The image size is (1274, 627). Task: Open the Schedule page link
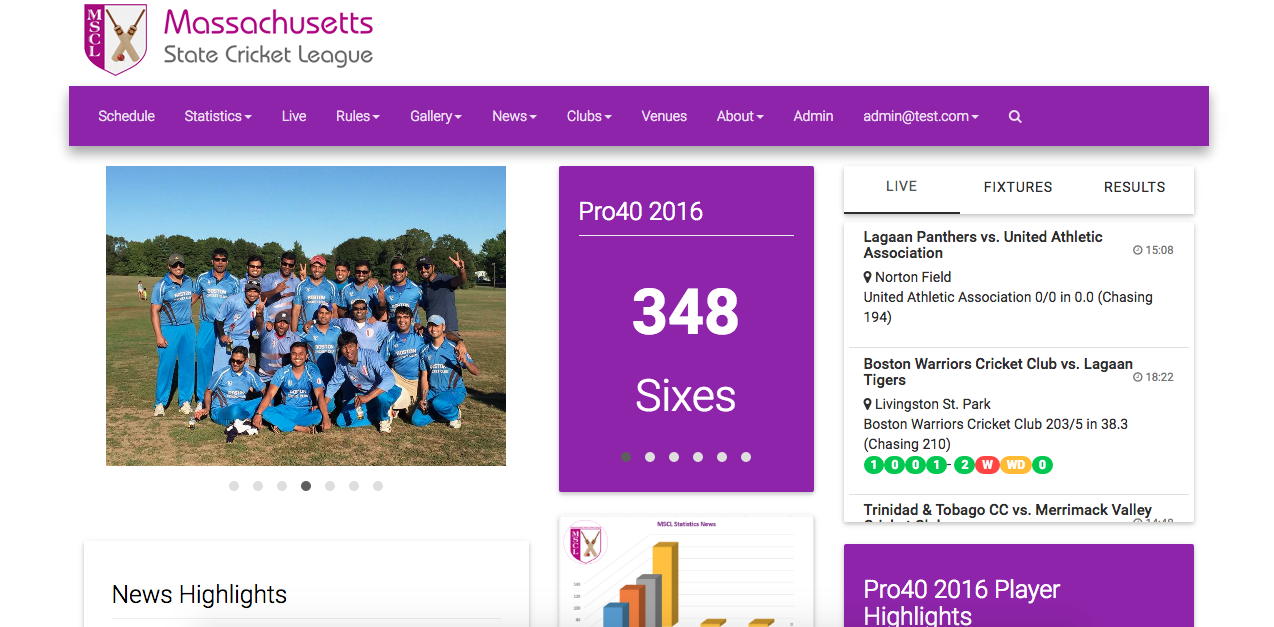(126, 117)
